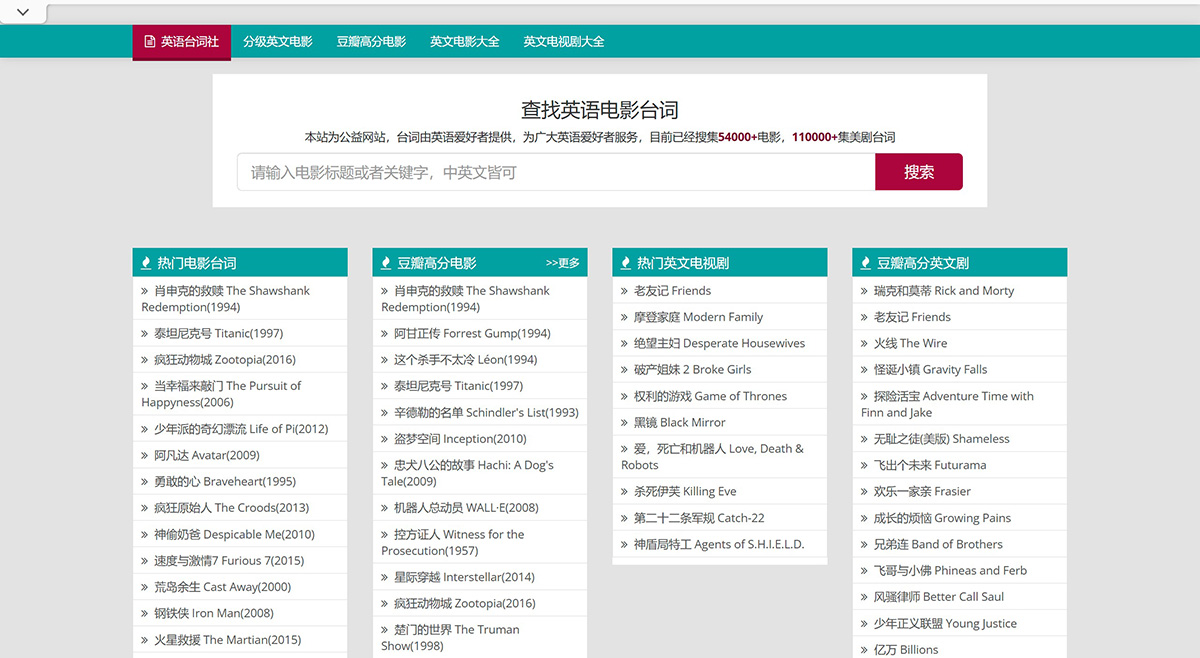1200x658 pixels.
Task: Switch to the 英文电视剧大全 section
Action: (x=562, y=42)
